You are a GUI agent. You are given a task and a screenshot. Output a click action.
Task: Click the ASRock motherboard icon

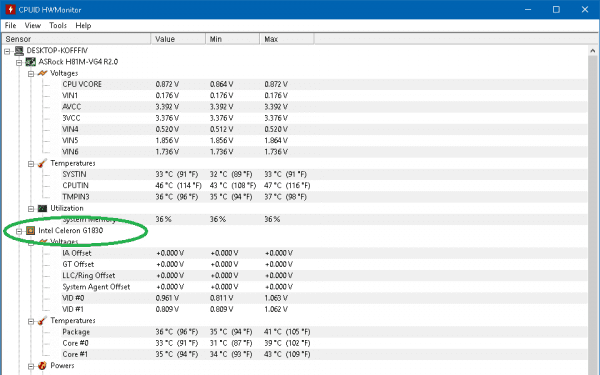tap(31, 62)
